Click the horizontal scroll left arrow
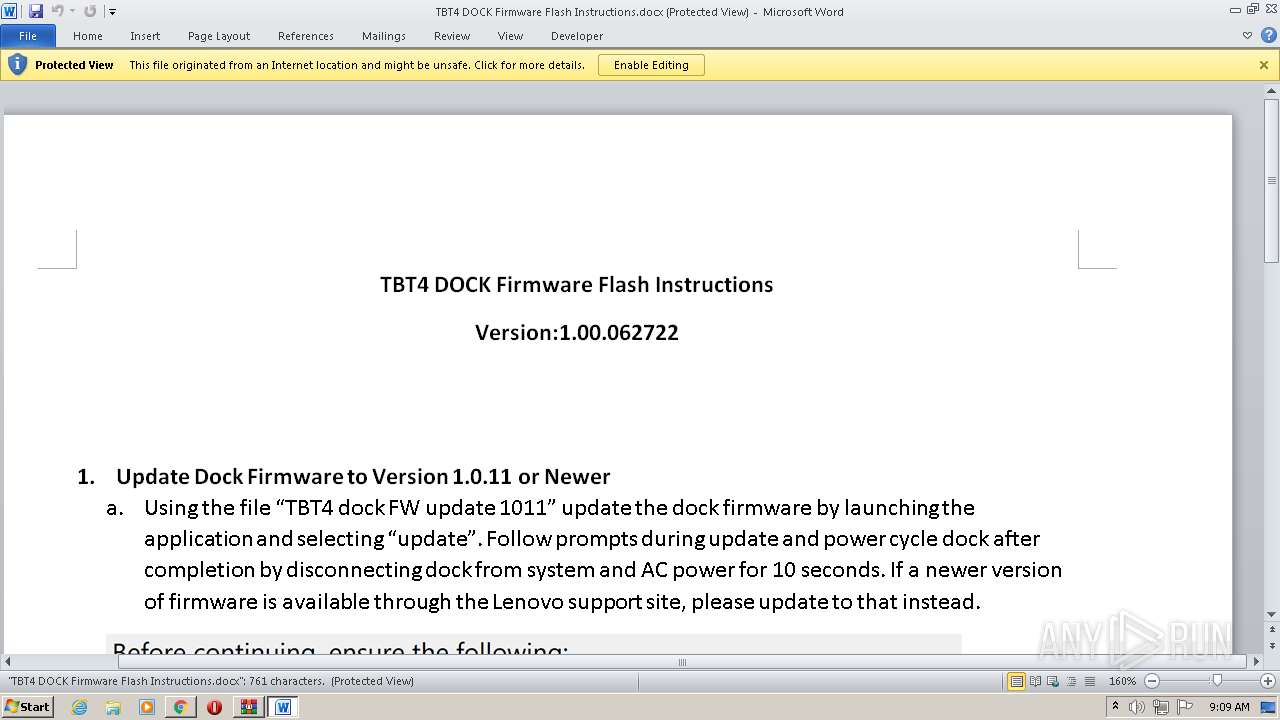The width and height of the screenshot is (1280, 720). pyautogui.click(x=8, y=662)
